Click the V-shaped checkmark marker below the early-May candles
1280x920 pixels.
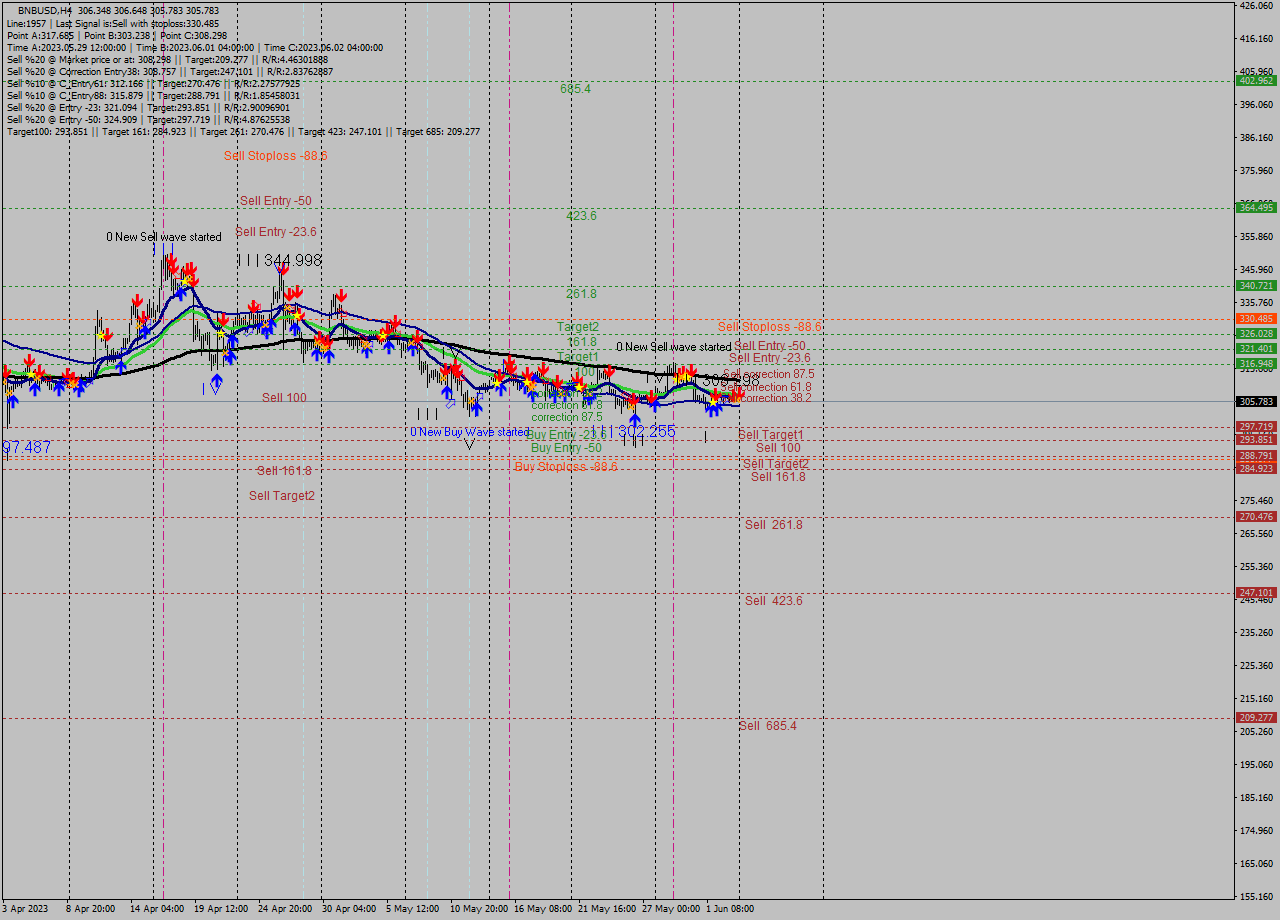click(x=469, y=444)
